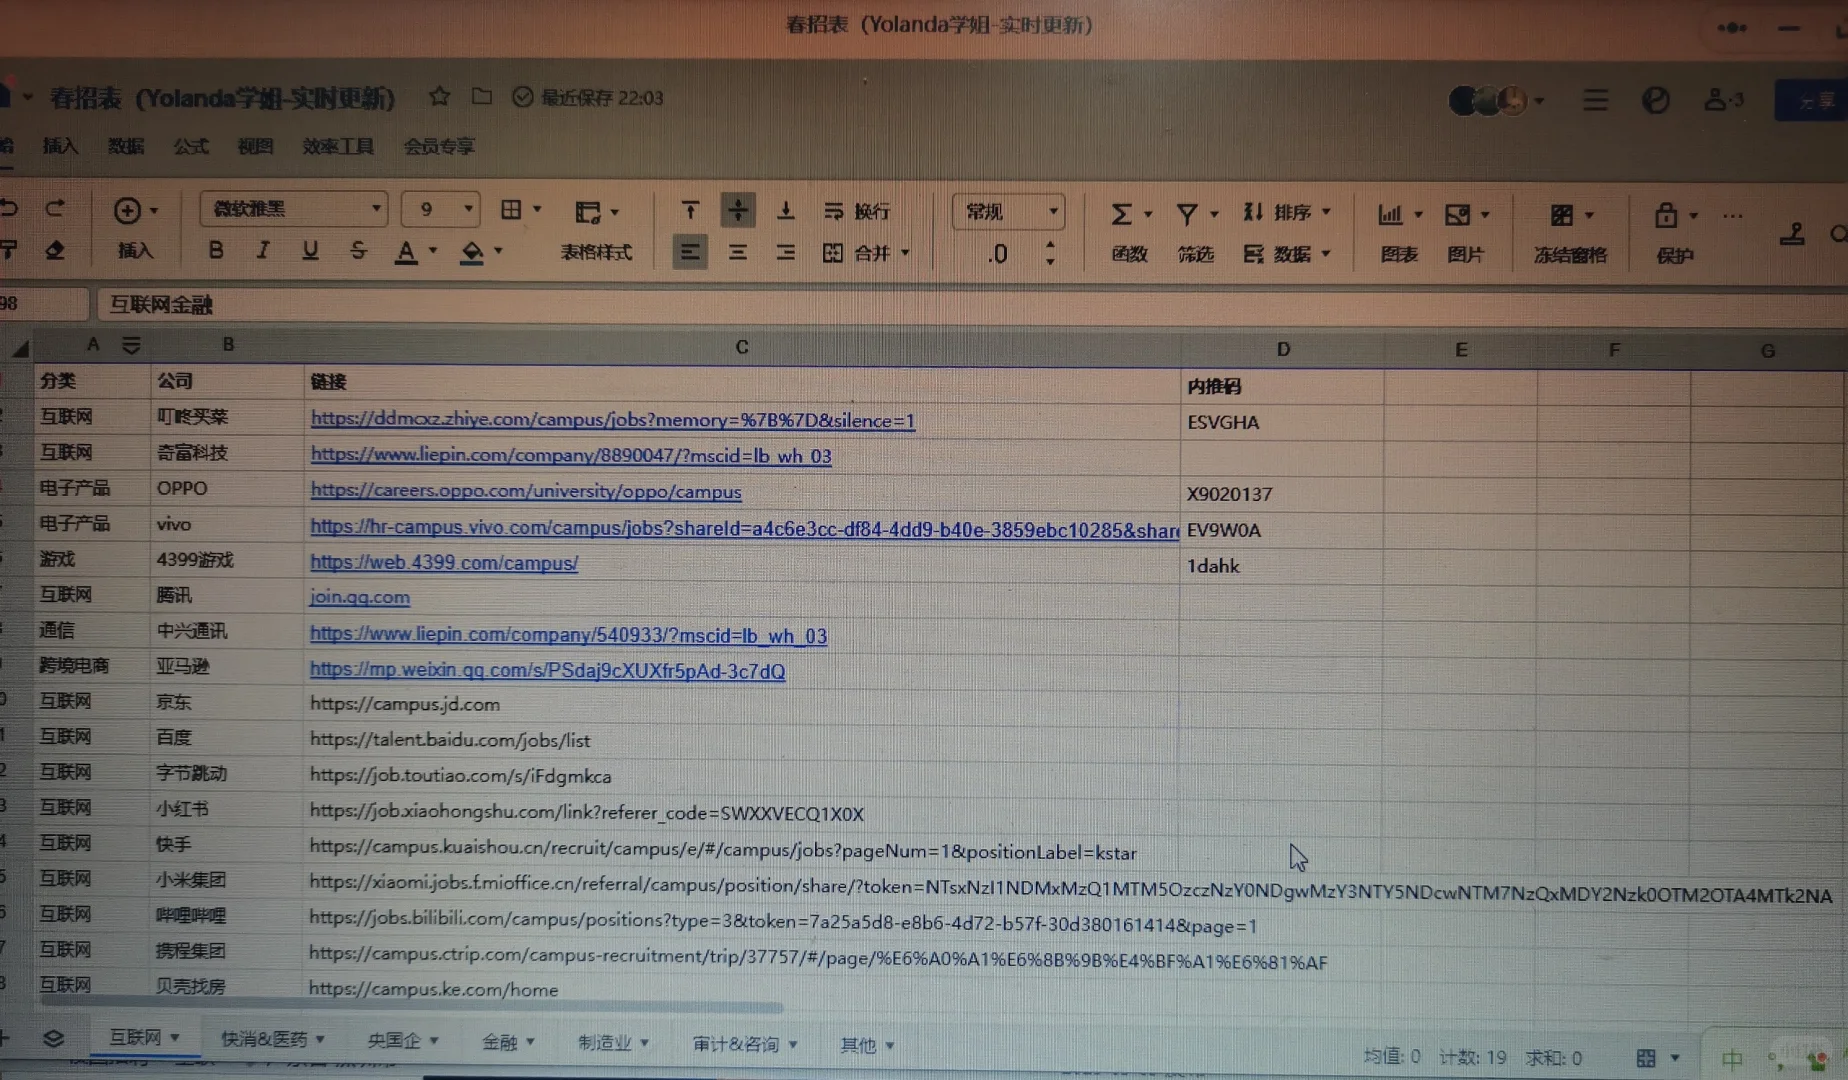
Task: Toggle left text alignment
Action: [x=690, y=252]
